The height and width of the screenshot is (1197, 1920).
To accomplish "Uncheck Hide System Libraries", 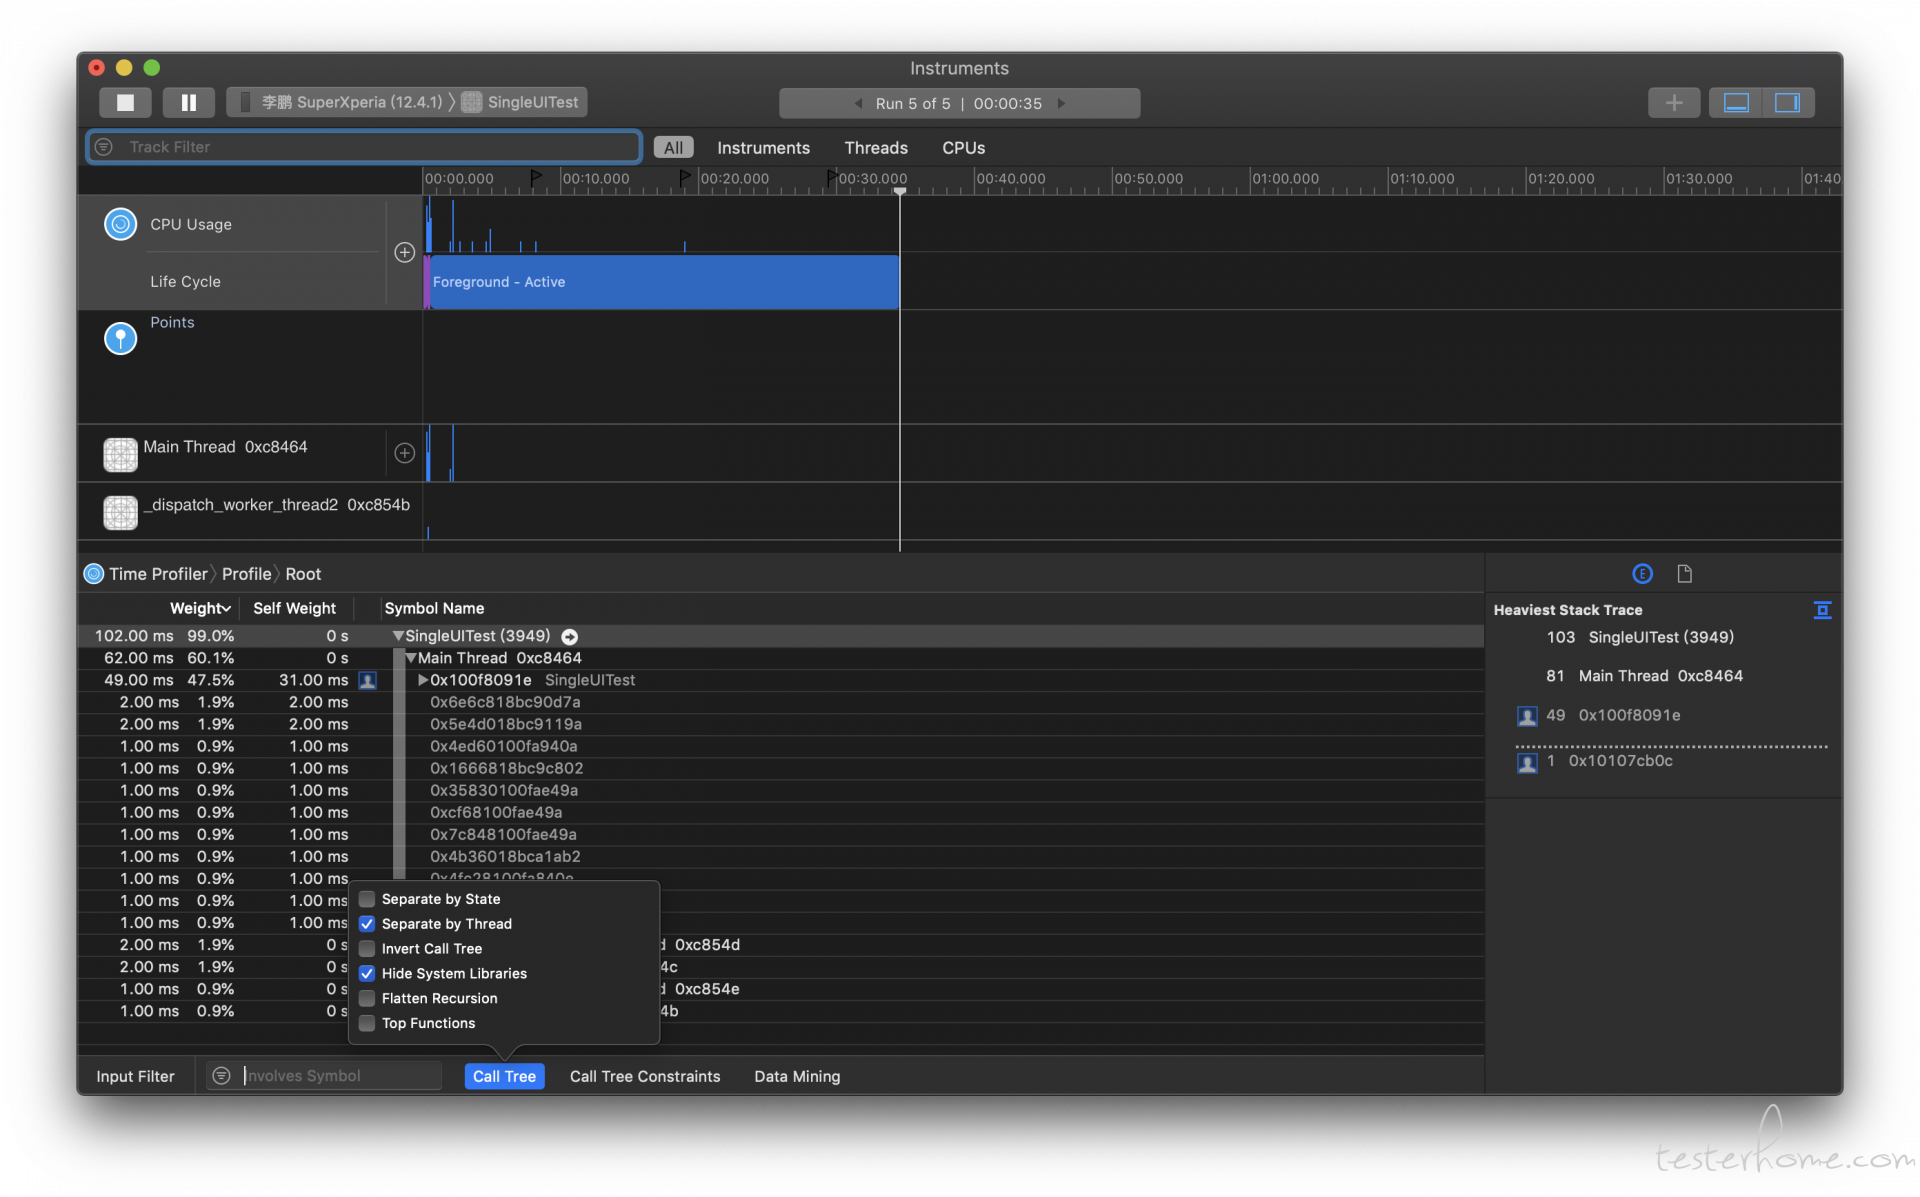I will point(367,974).
